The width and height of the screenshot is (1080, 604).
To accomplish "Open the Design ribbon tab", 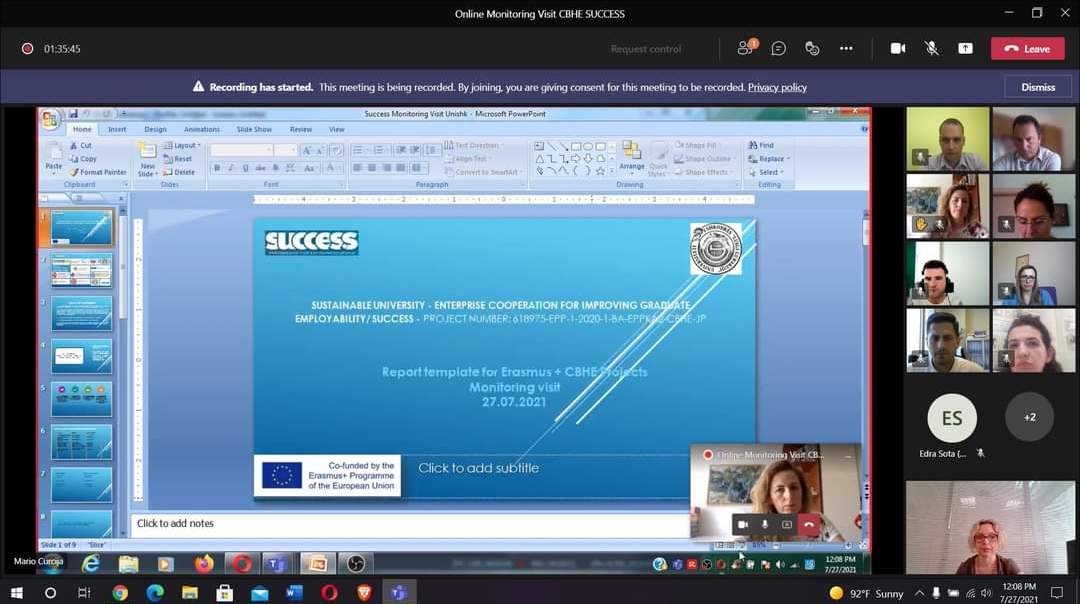I will click(155, 129).
